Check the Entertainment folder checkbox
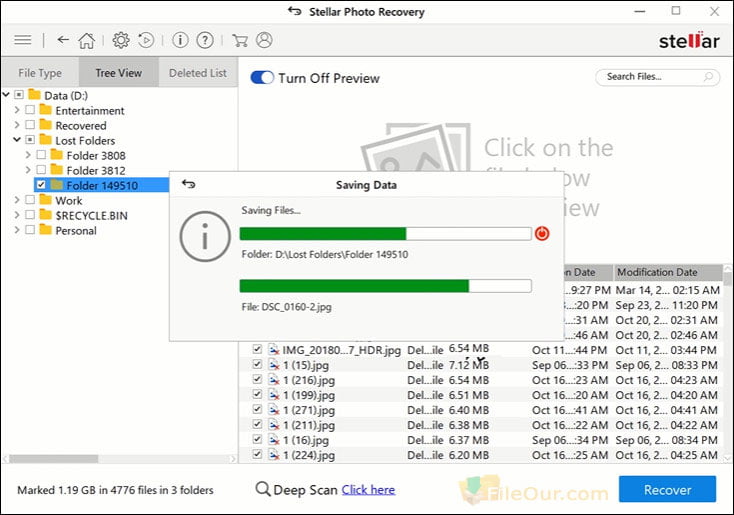Screen dimensions: 734x515 (30, 110)
